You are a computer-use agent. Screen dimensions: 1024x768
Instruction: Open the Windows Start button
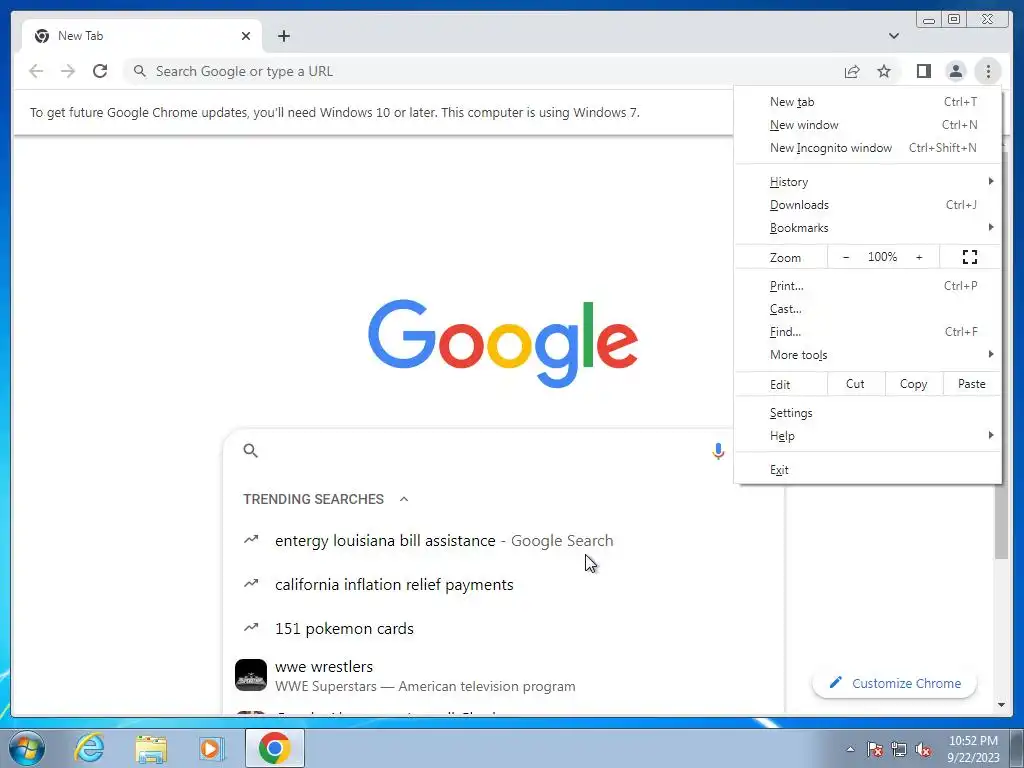(x=27, y=748)
